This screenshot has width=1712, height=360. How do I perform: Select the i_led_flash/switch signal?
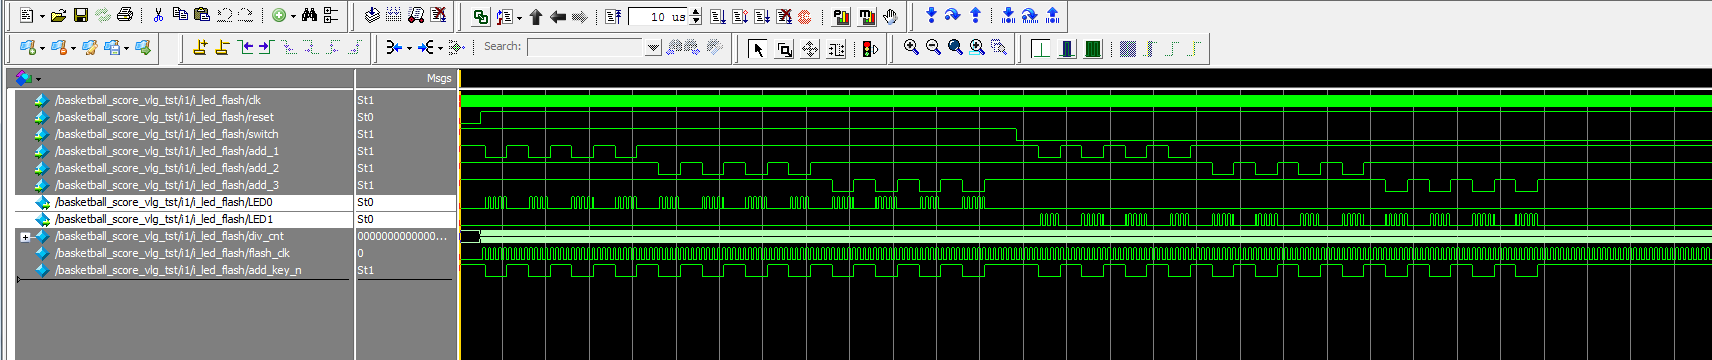point(167,134)
